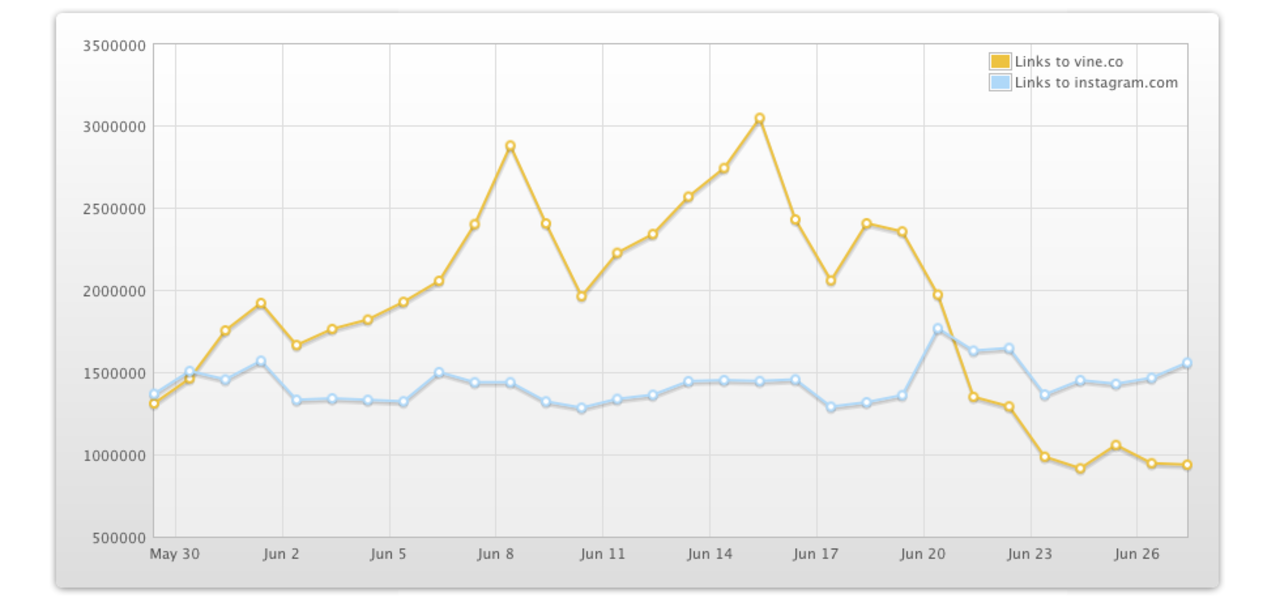Click the last instagram.com point at right edge
1280x598 pixels.
(x=1187, y=364)
